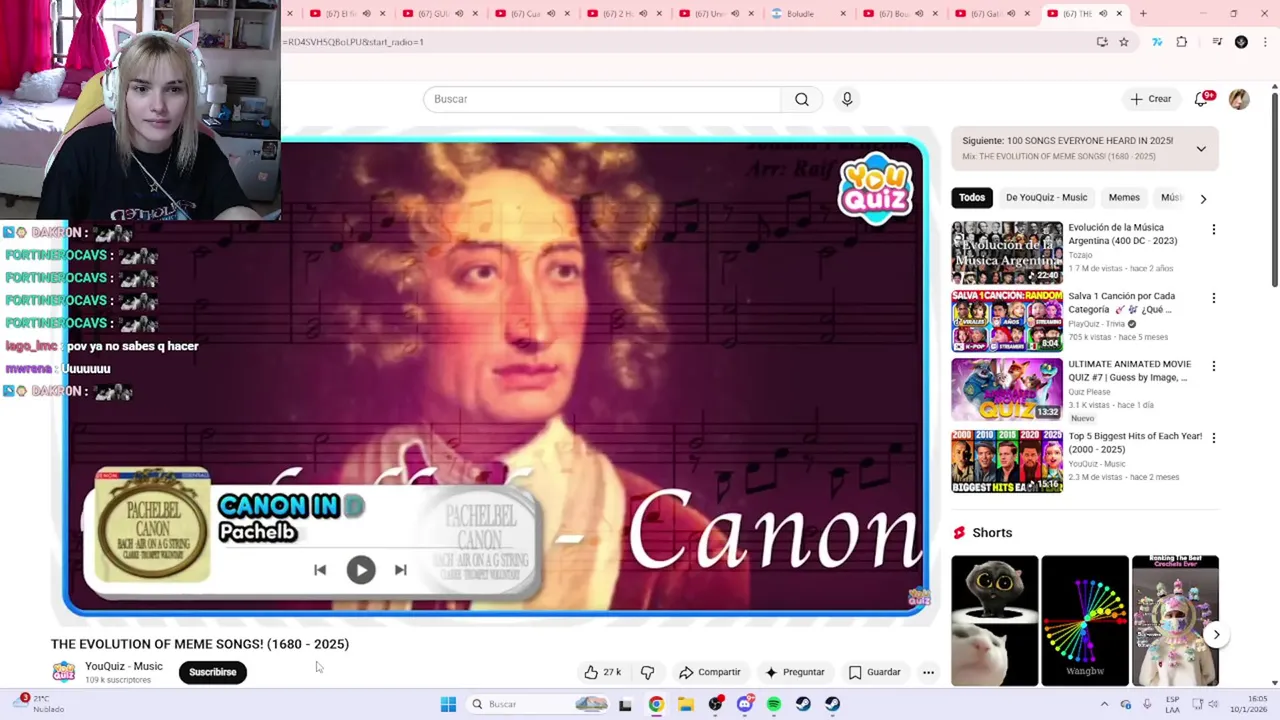Viewport: 1280px width, 720px height.
Task: Open a new browser tab
Action: pyautogui.click(x=1143, y=13)
